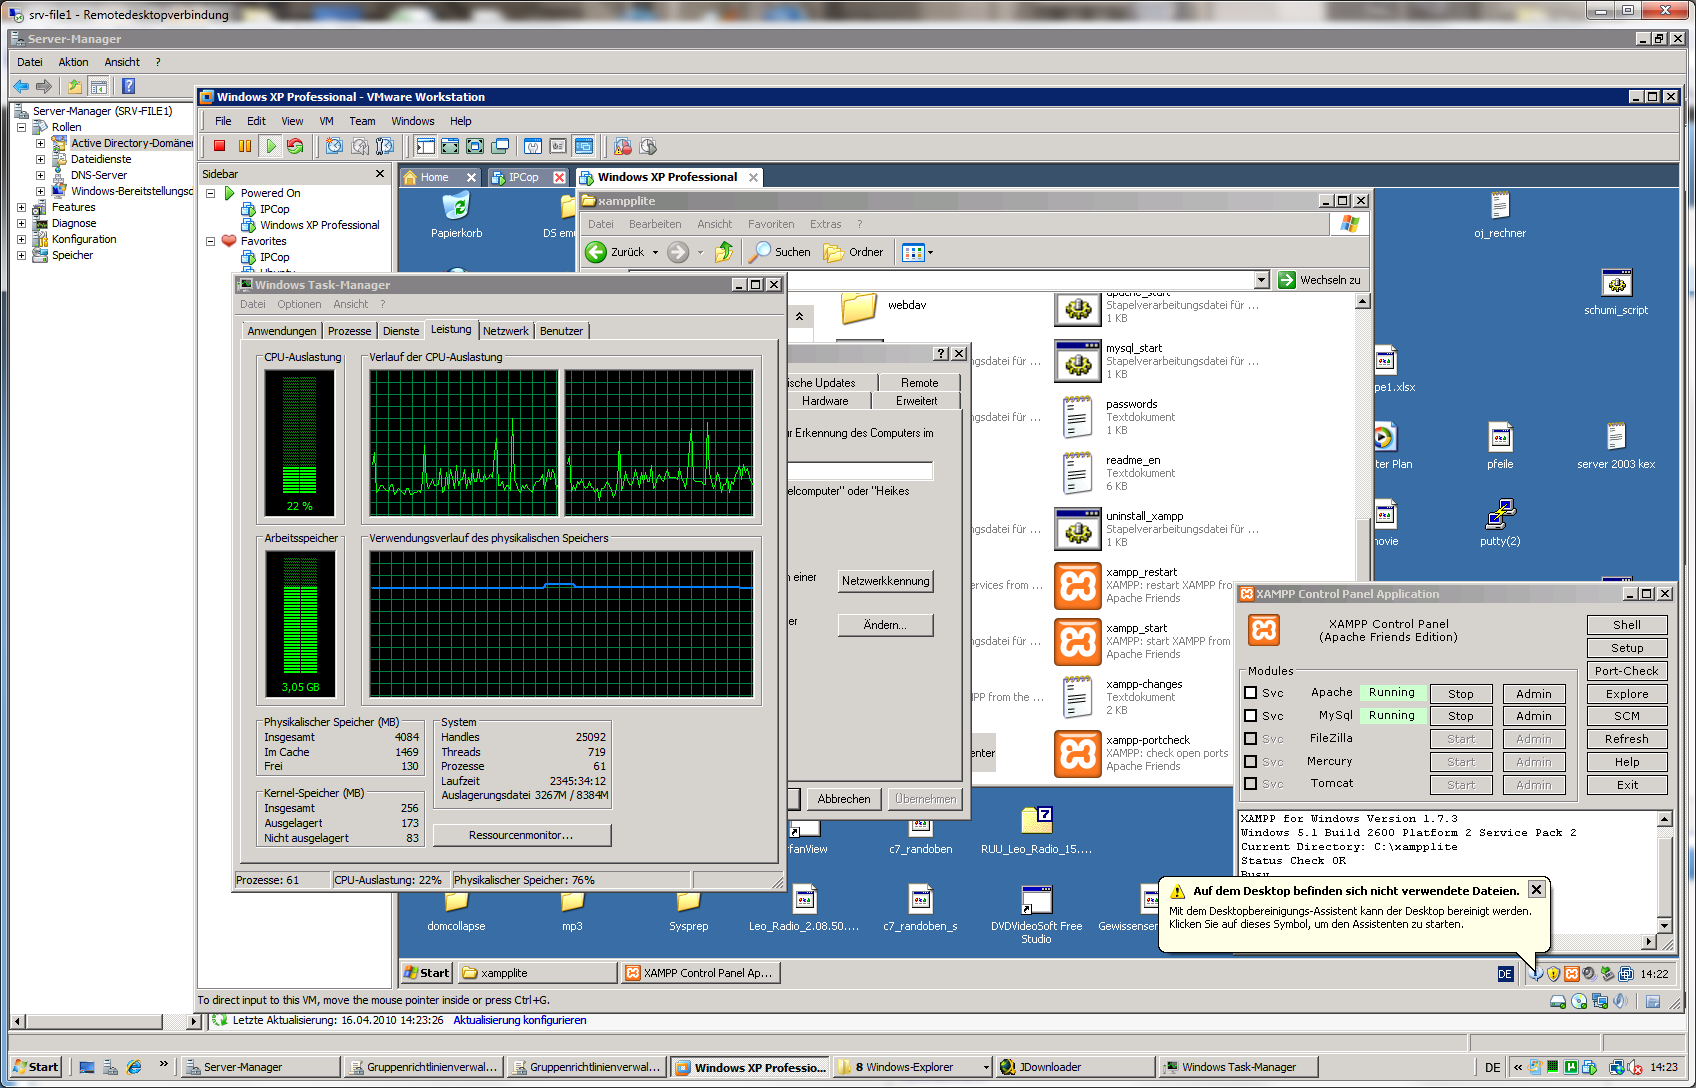Click the Abbrechen button in system dialog
The width and height of the screenshot is (1696, 1088).
pyautogui.click(x=844, y=799)
